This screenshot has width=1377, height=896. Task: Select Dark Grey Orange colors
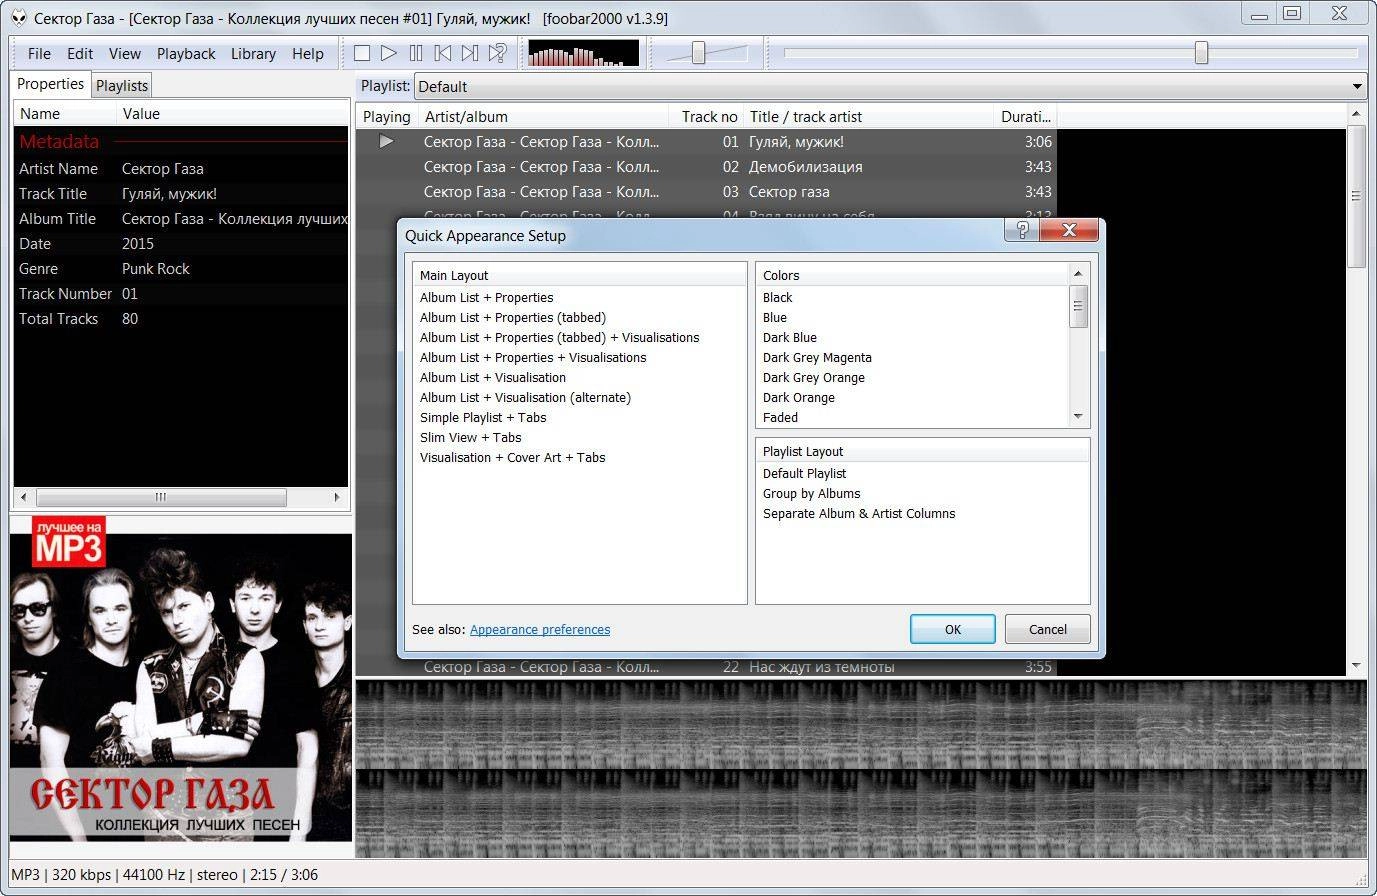(813, 377)
